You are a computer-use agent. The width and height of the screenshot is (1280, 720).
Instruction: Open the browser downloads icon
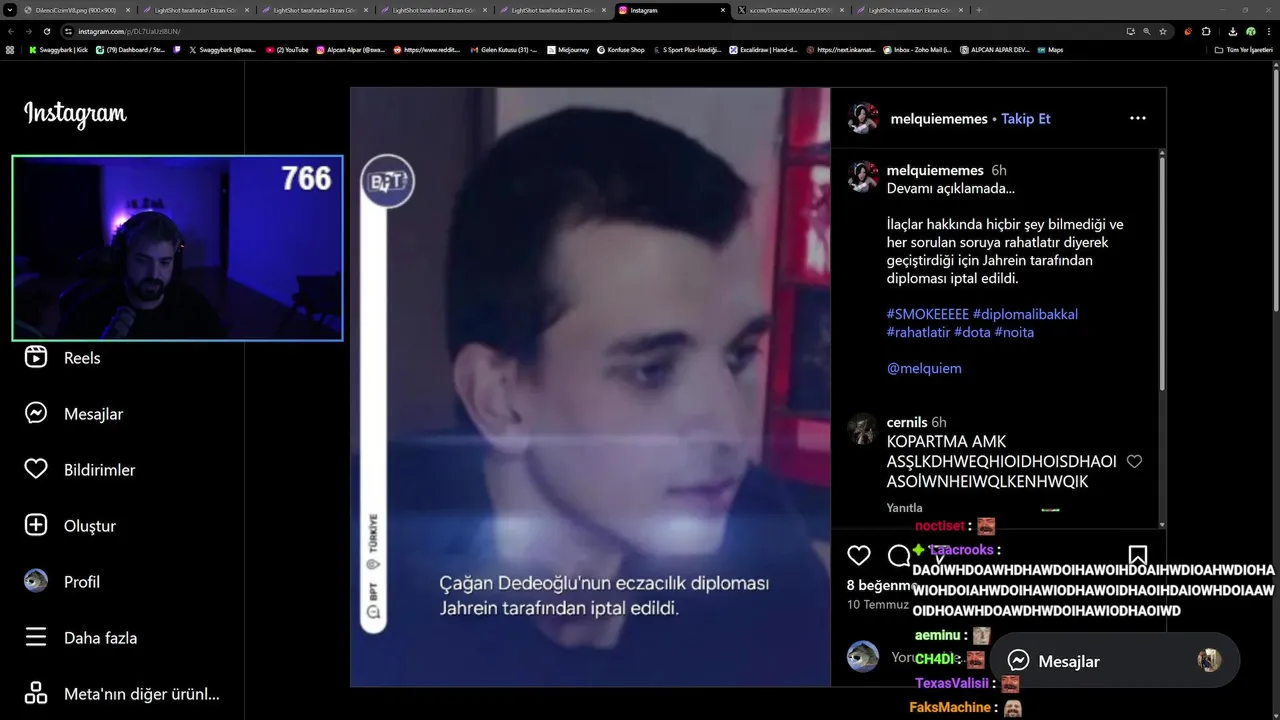click(x=1232, y=31)
